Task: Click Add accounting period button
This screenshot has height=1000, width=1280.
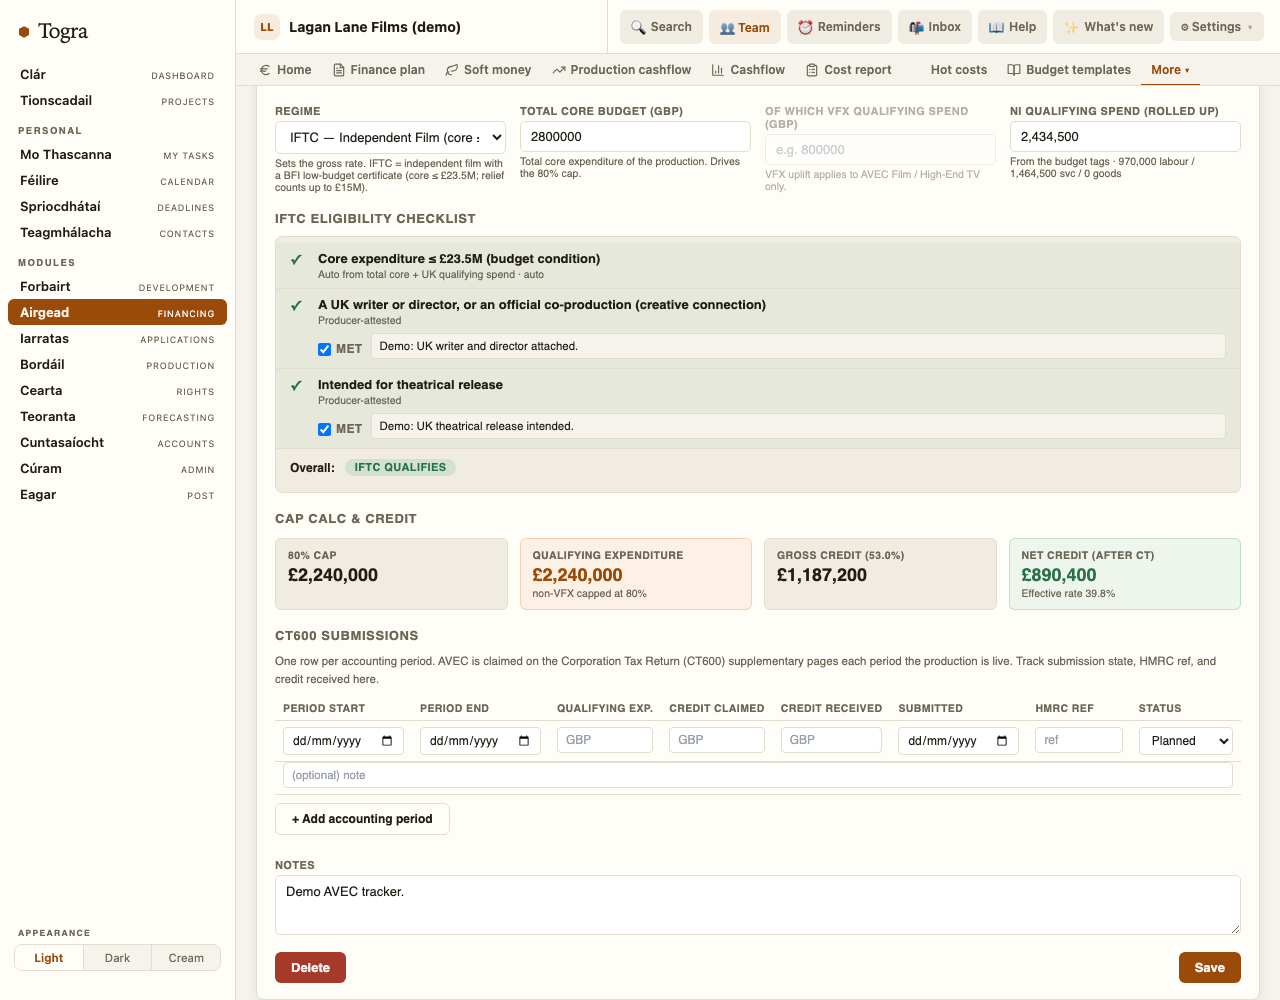Action: click(x=362, y=819)
